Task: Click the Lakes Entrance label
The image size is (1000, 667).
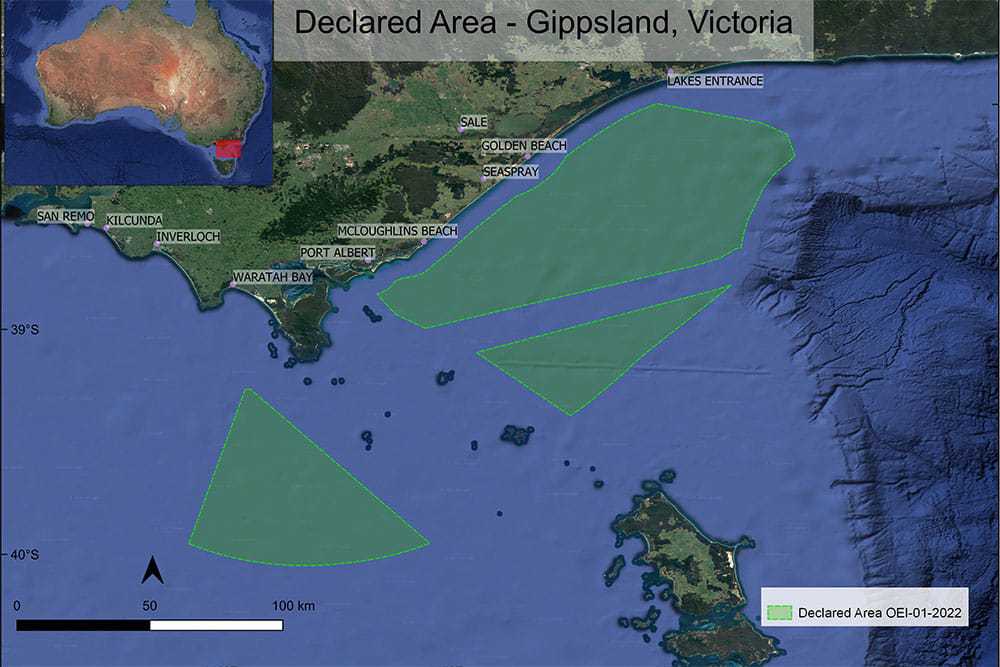Action: [x=714, y=81]
